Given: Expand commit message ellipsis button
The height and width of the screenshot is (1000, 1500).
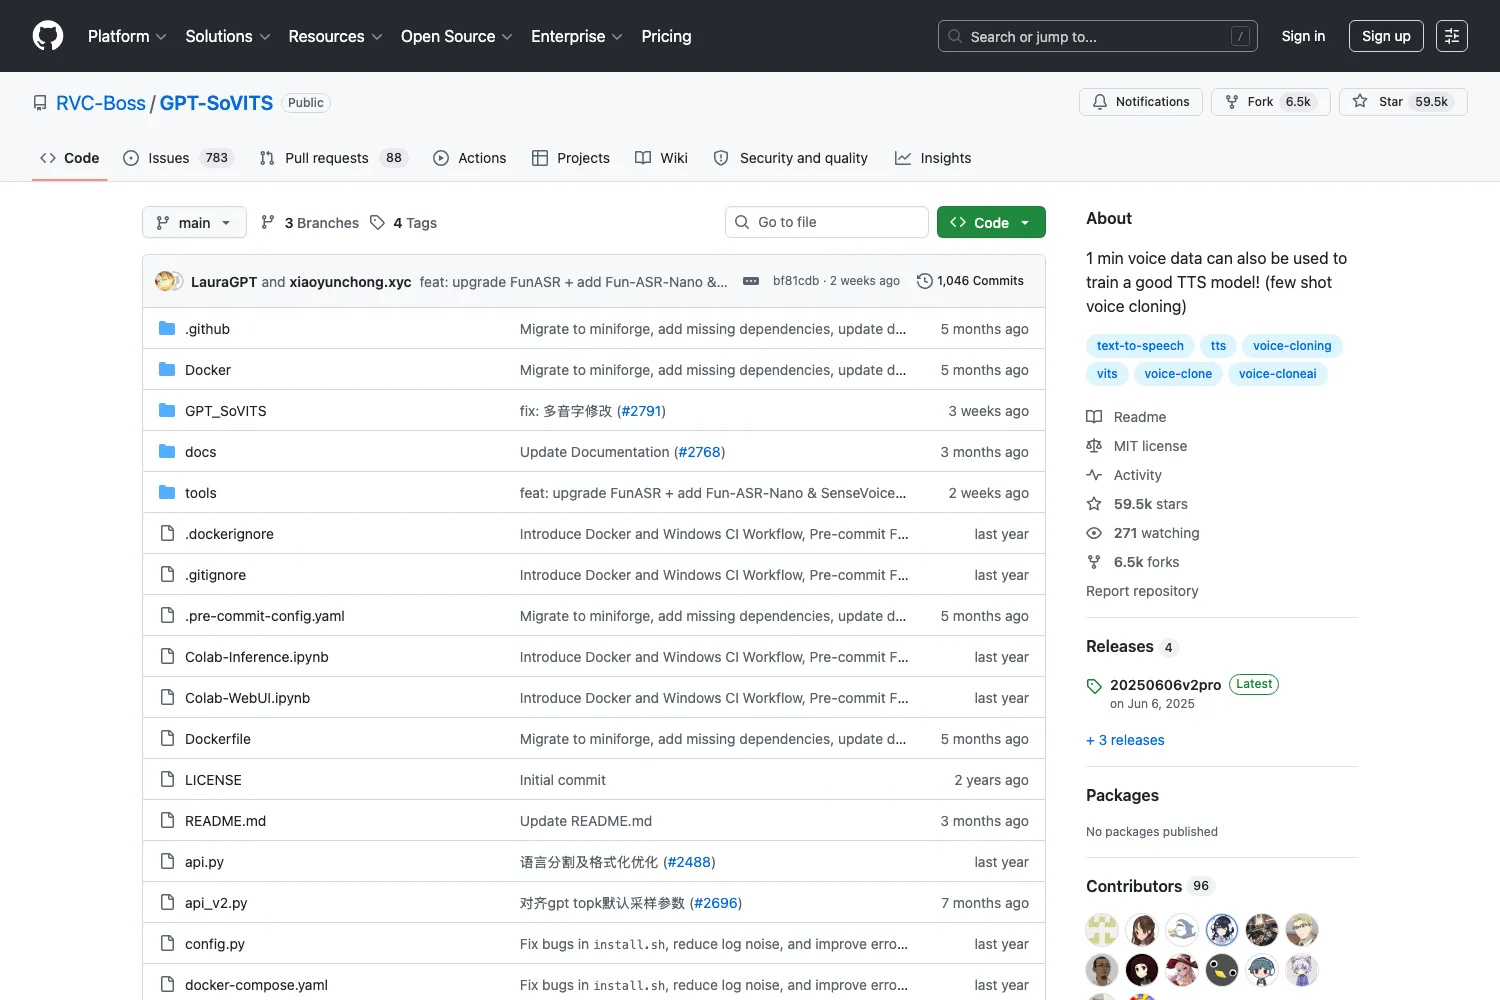Looking at the screenshot, I should coord(751,281).
